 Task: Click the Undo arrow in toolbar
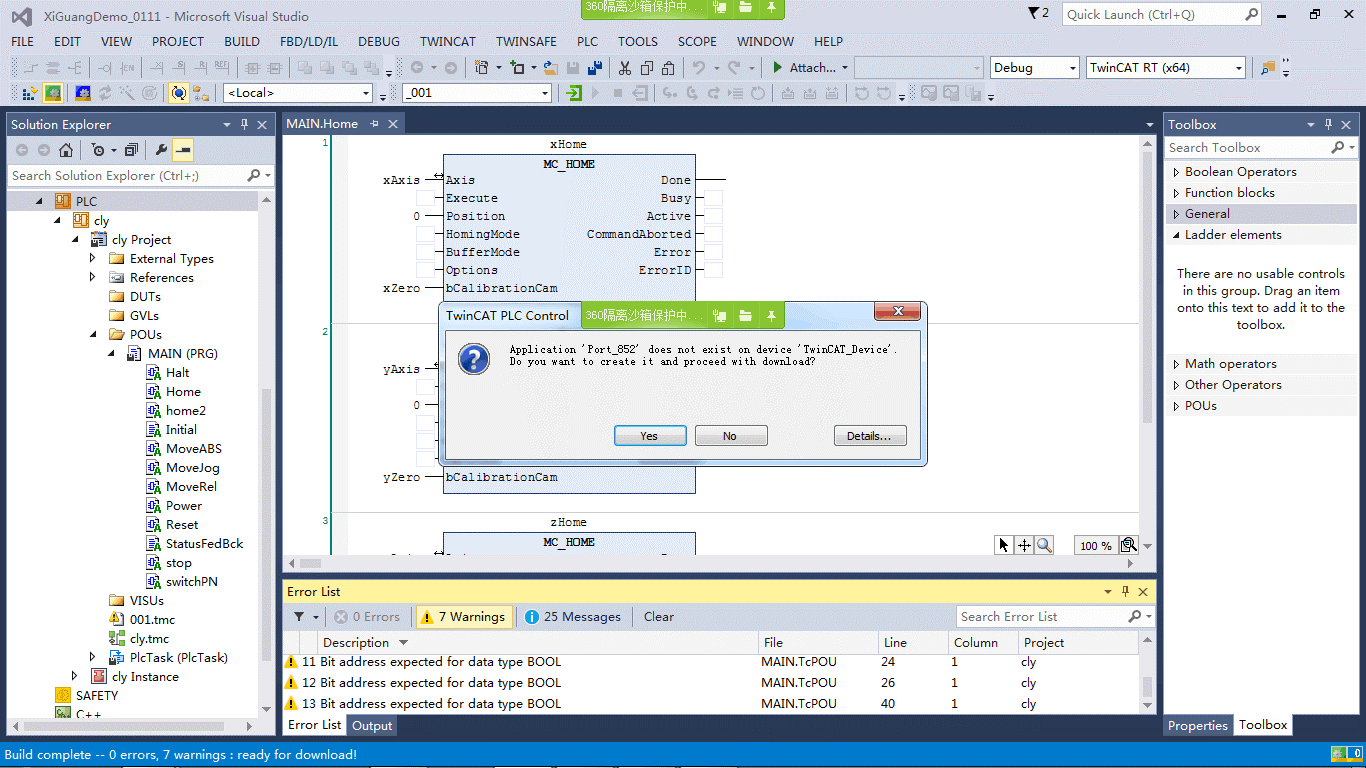(x=699, y=68)
